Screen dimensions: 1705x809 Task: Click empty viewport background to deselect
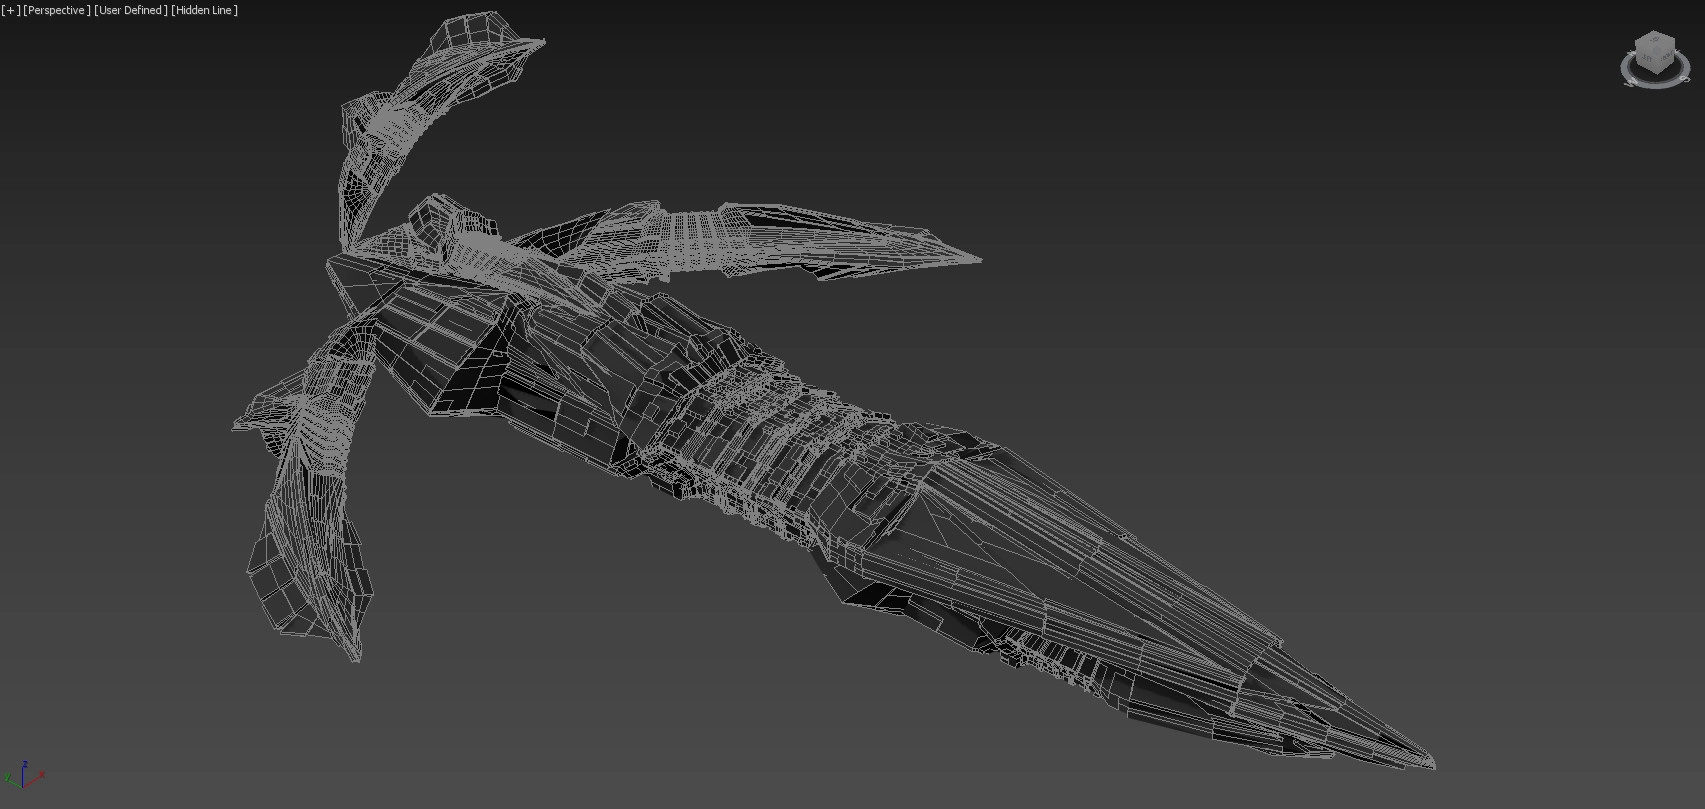[1300, 250]
